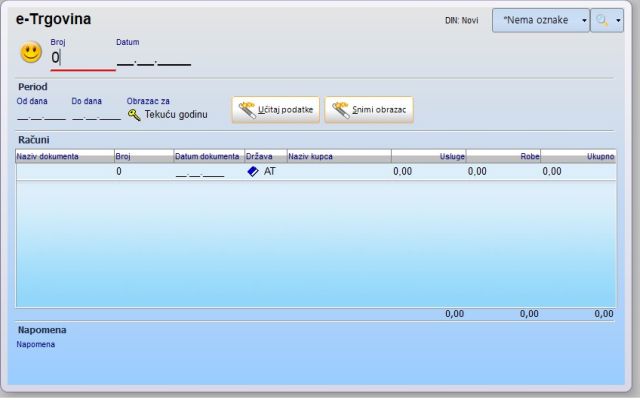Click the Datum dokumenta column header
The image size is (640, 400).
click(208, 156)
